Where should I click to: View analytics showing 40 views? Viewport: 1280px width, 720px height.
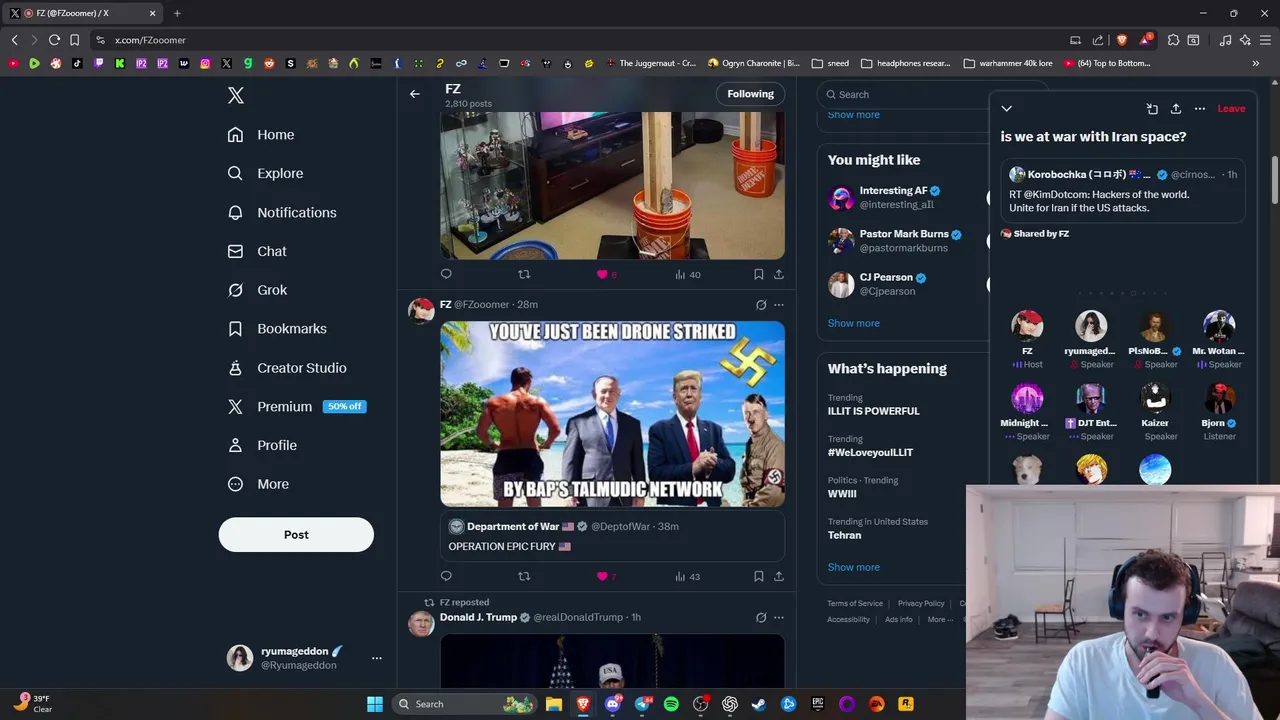pyautogui.click(x=688, y=274)
